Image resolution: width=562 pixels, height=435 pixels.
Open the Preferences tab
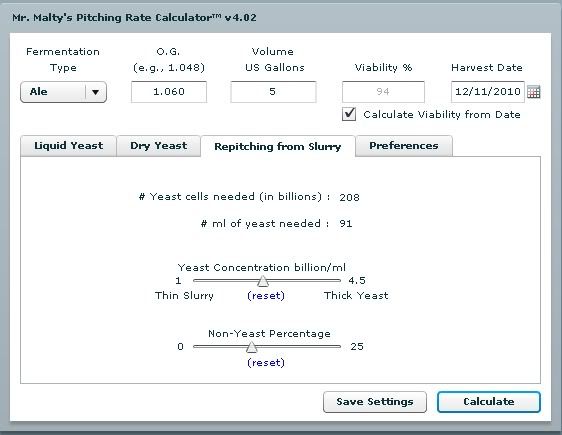coord(404,146)
